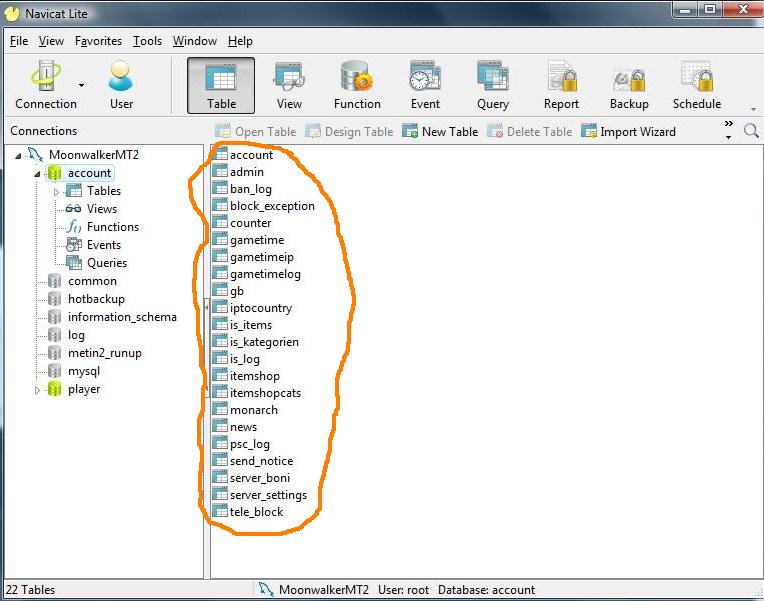
Task: Select the gametimelog table
Action: [257, 274]
